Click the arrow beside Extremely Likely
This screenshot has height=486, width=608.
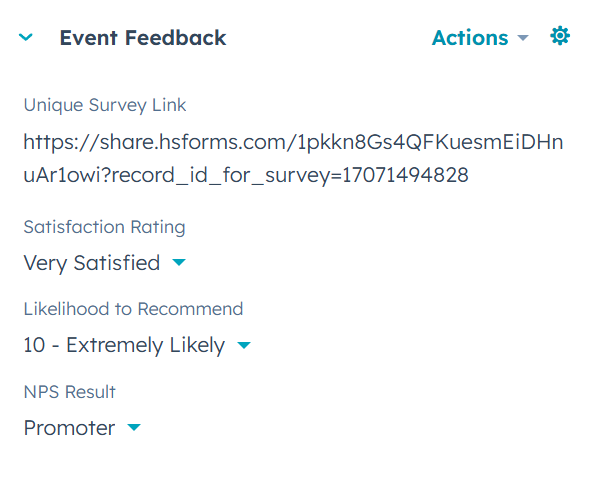[244, 345]
